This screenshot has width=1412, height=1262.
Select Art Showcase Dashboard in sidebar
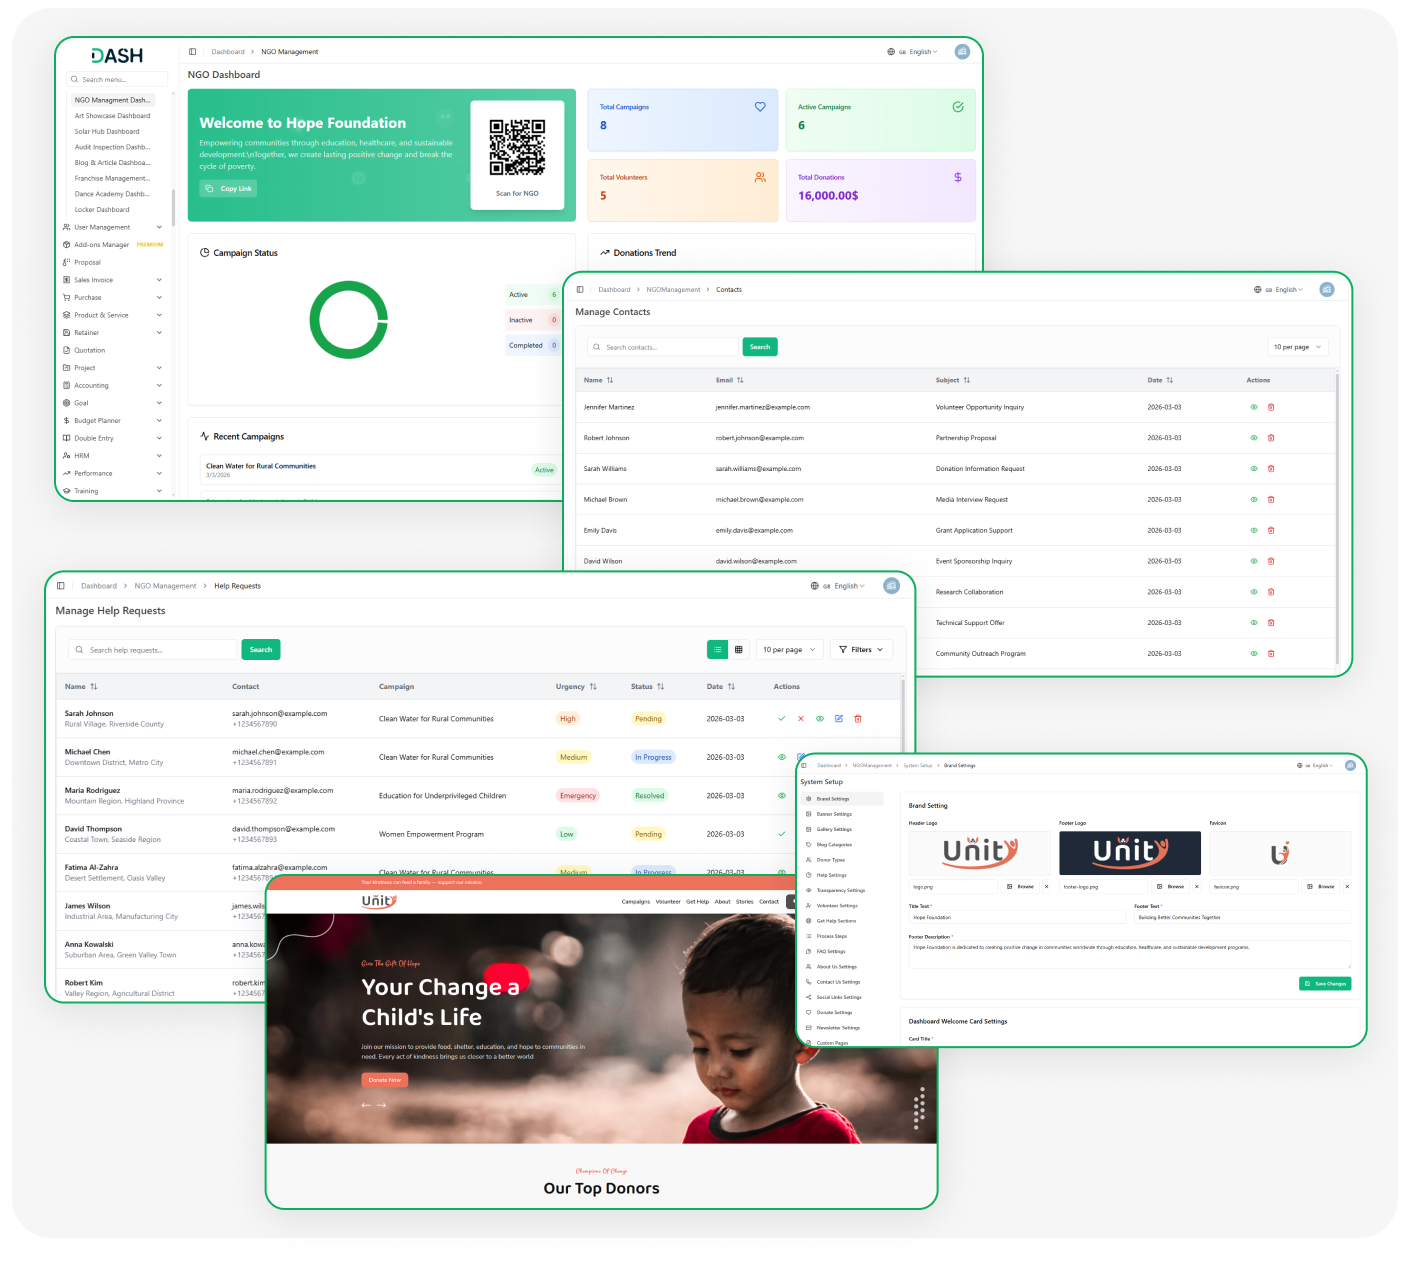(x=112, y=116)
